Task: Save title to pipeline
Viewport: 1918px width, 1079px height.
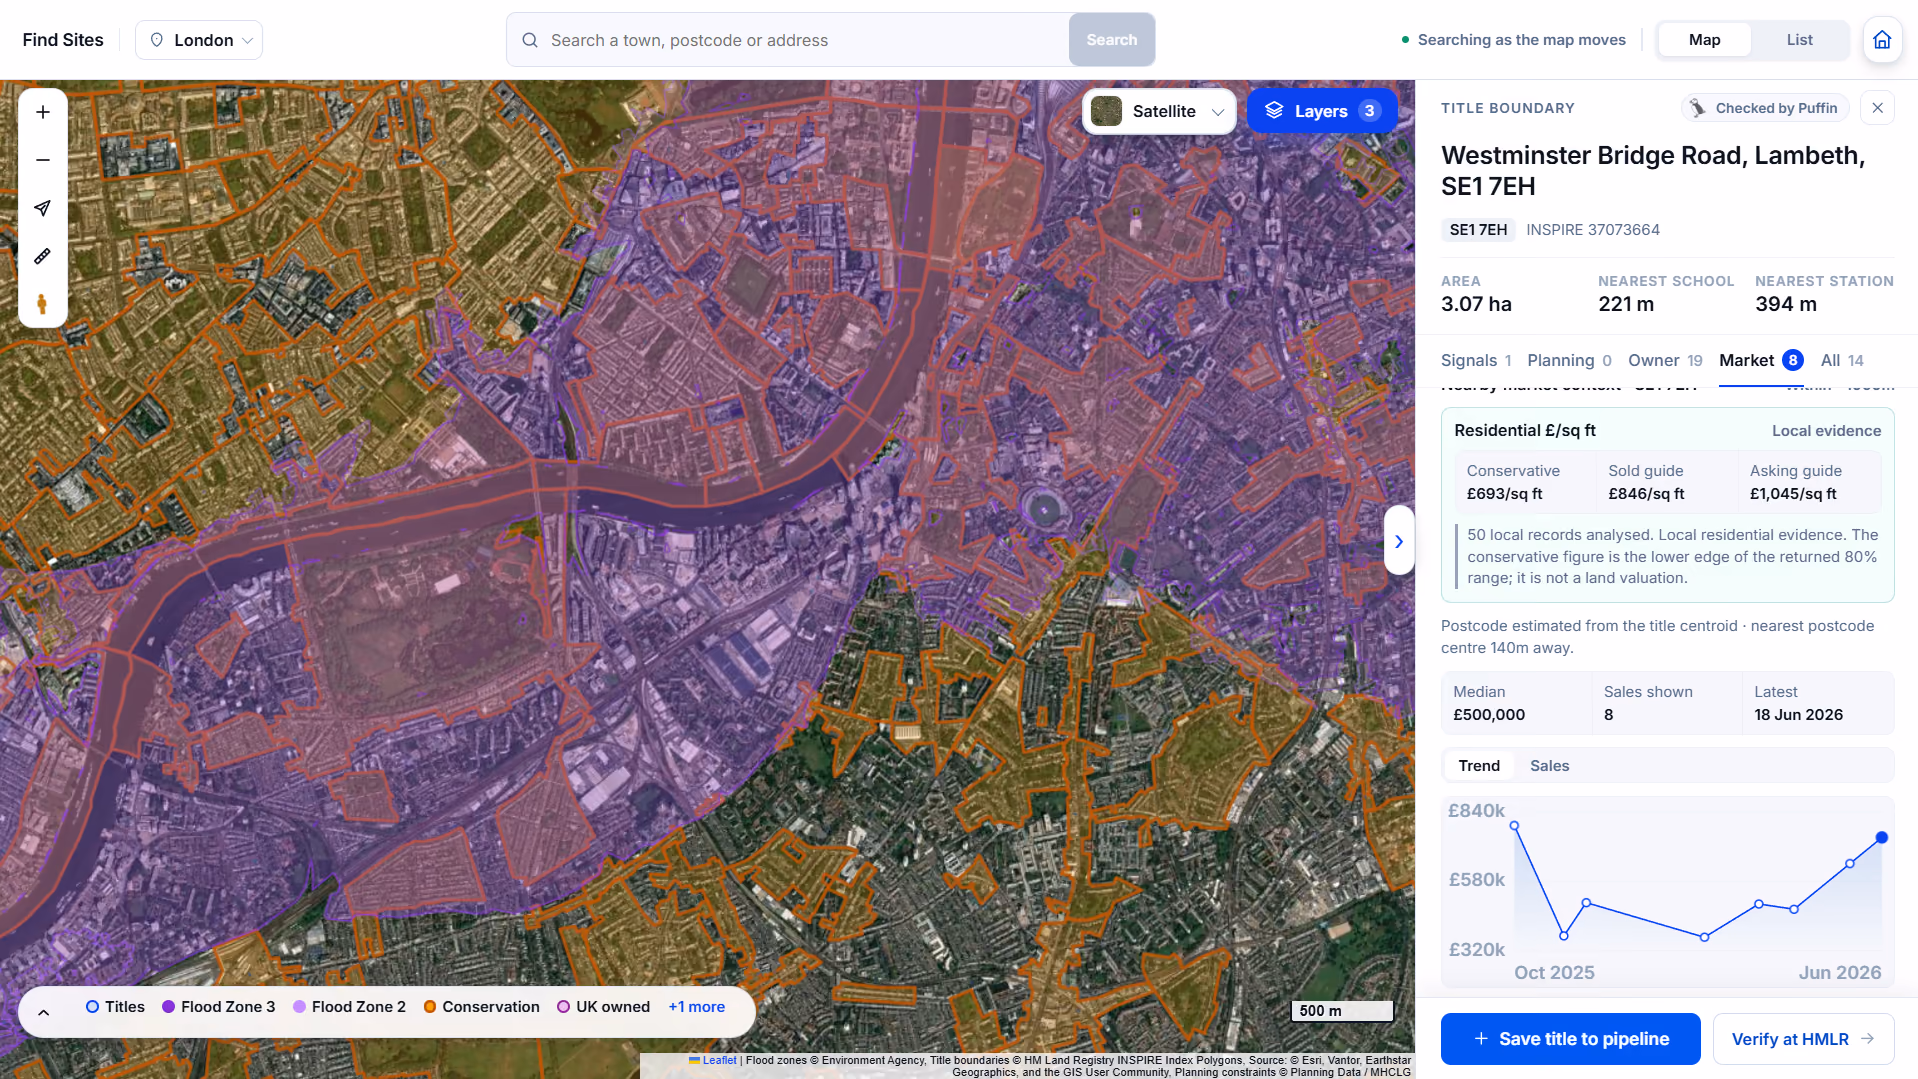Action: coord(1570,1039)
